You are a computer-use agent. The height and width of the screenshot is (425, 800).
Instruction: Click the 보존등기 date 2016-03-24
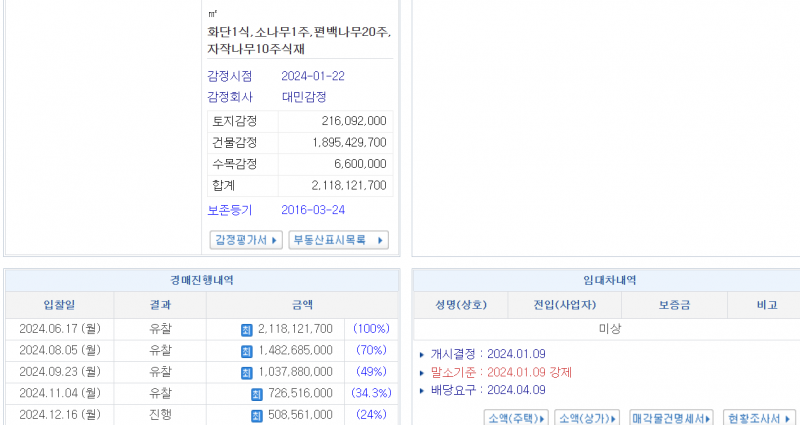click(312, 210)
